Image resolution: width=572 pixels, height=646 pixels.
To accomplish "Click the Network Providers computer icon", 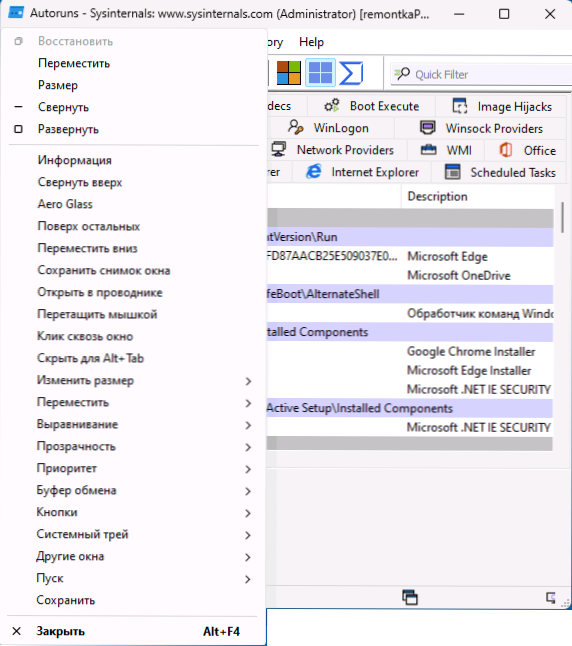I will (279, 149).
